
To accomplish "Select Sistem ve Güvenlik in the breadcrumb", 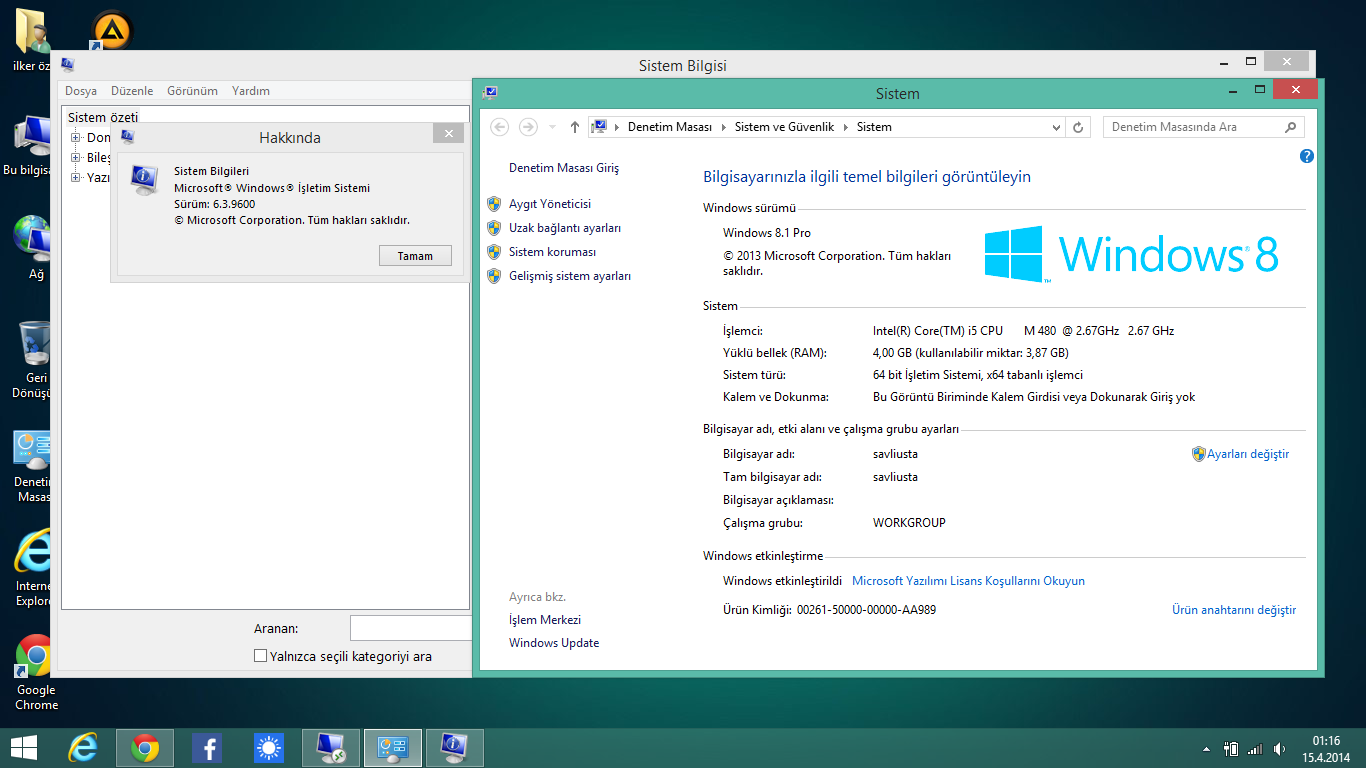I will (x=784, y=127).
